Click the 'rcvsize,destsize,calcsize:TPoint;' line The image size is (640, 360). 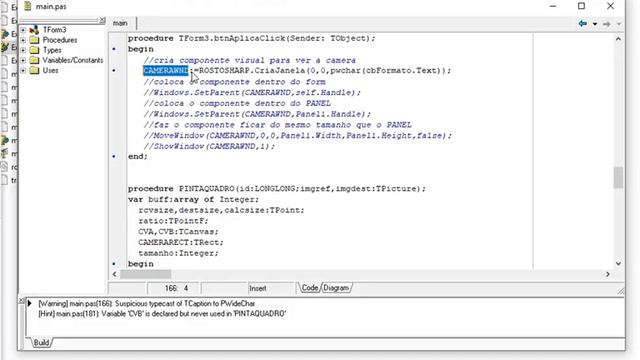[x=221, y=210]
